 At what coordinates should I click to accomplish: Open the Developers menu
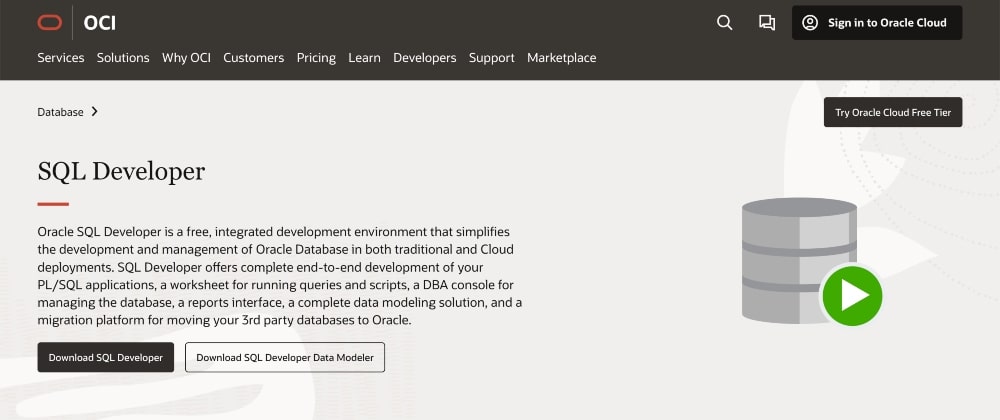(x=424, y=58)
